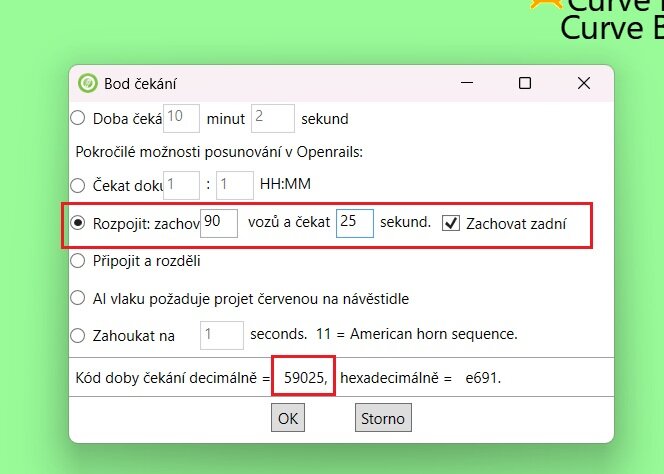Click the decimal code value 59025
This screenshot has width=664, height=474.
pos(306,377)
